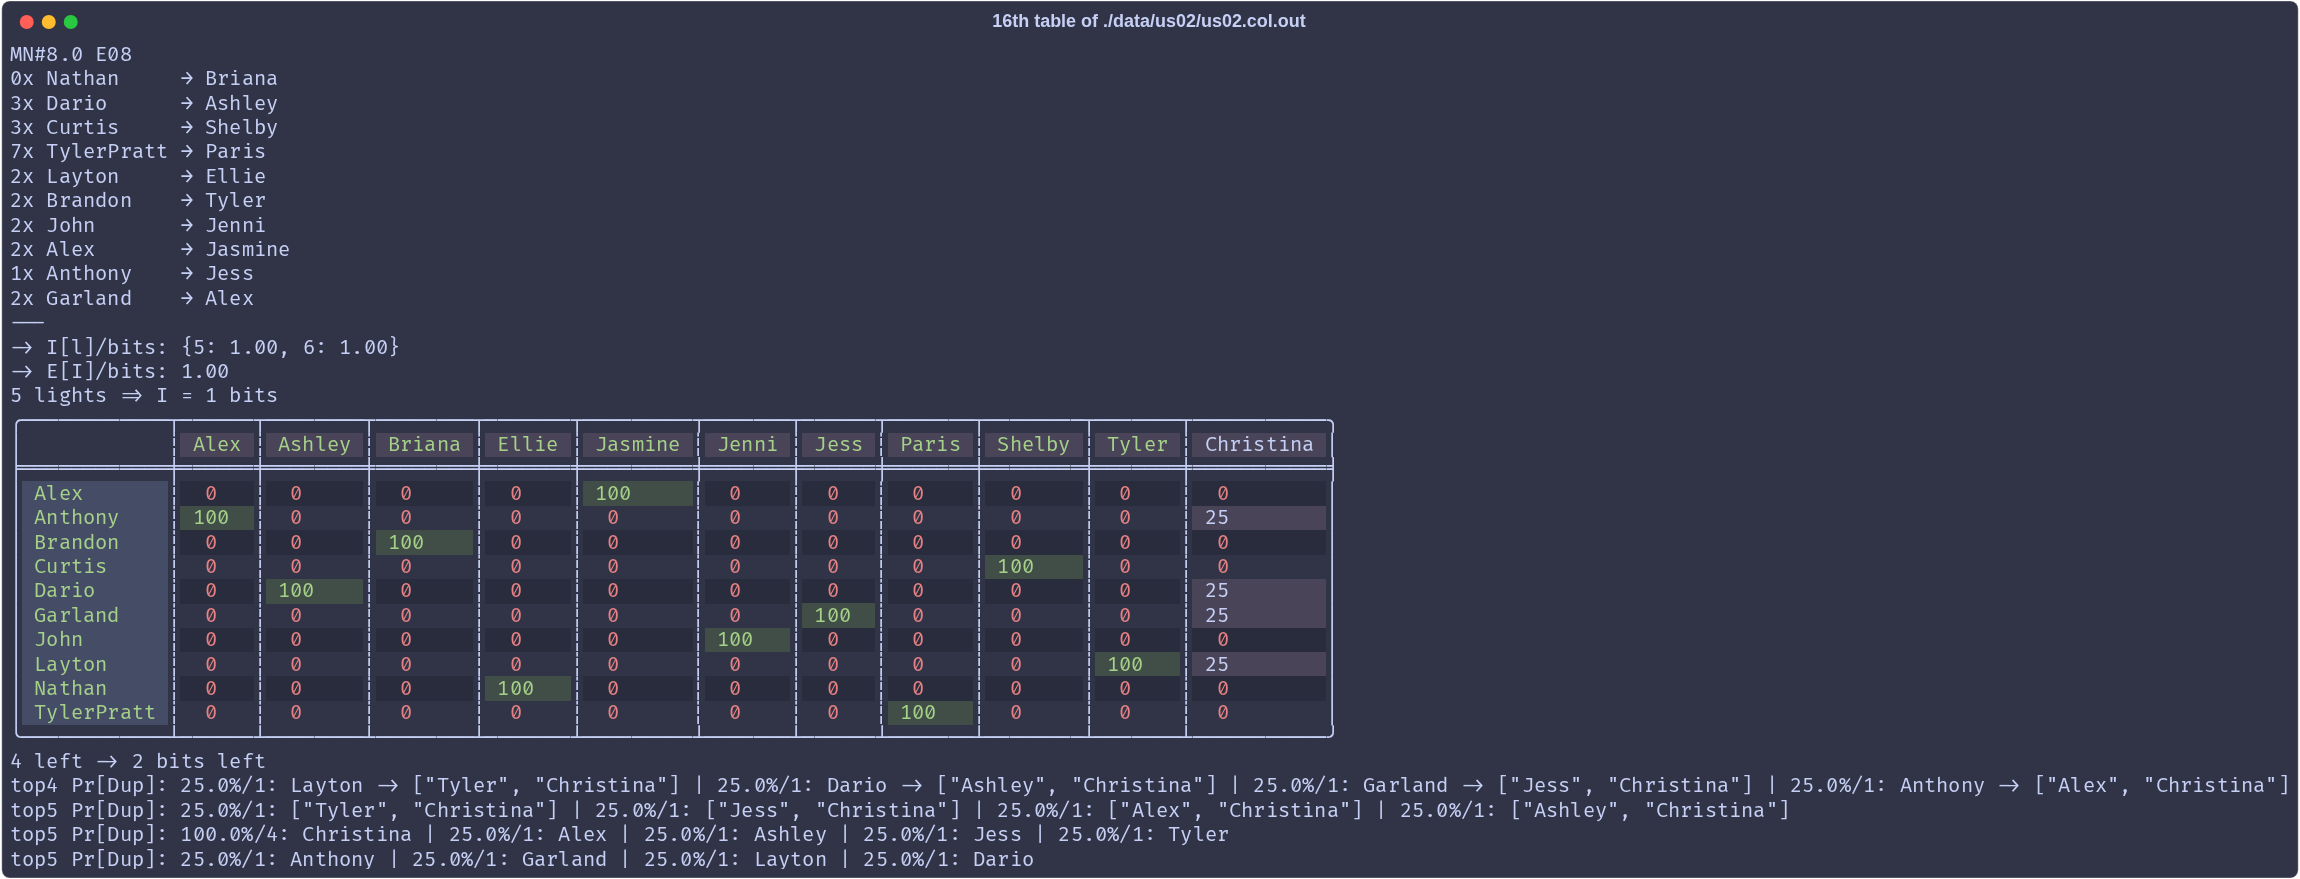Viewport: 2300px width, 879px height.
Task: Click the Alex column header
Action: 217,444
